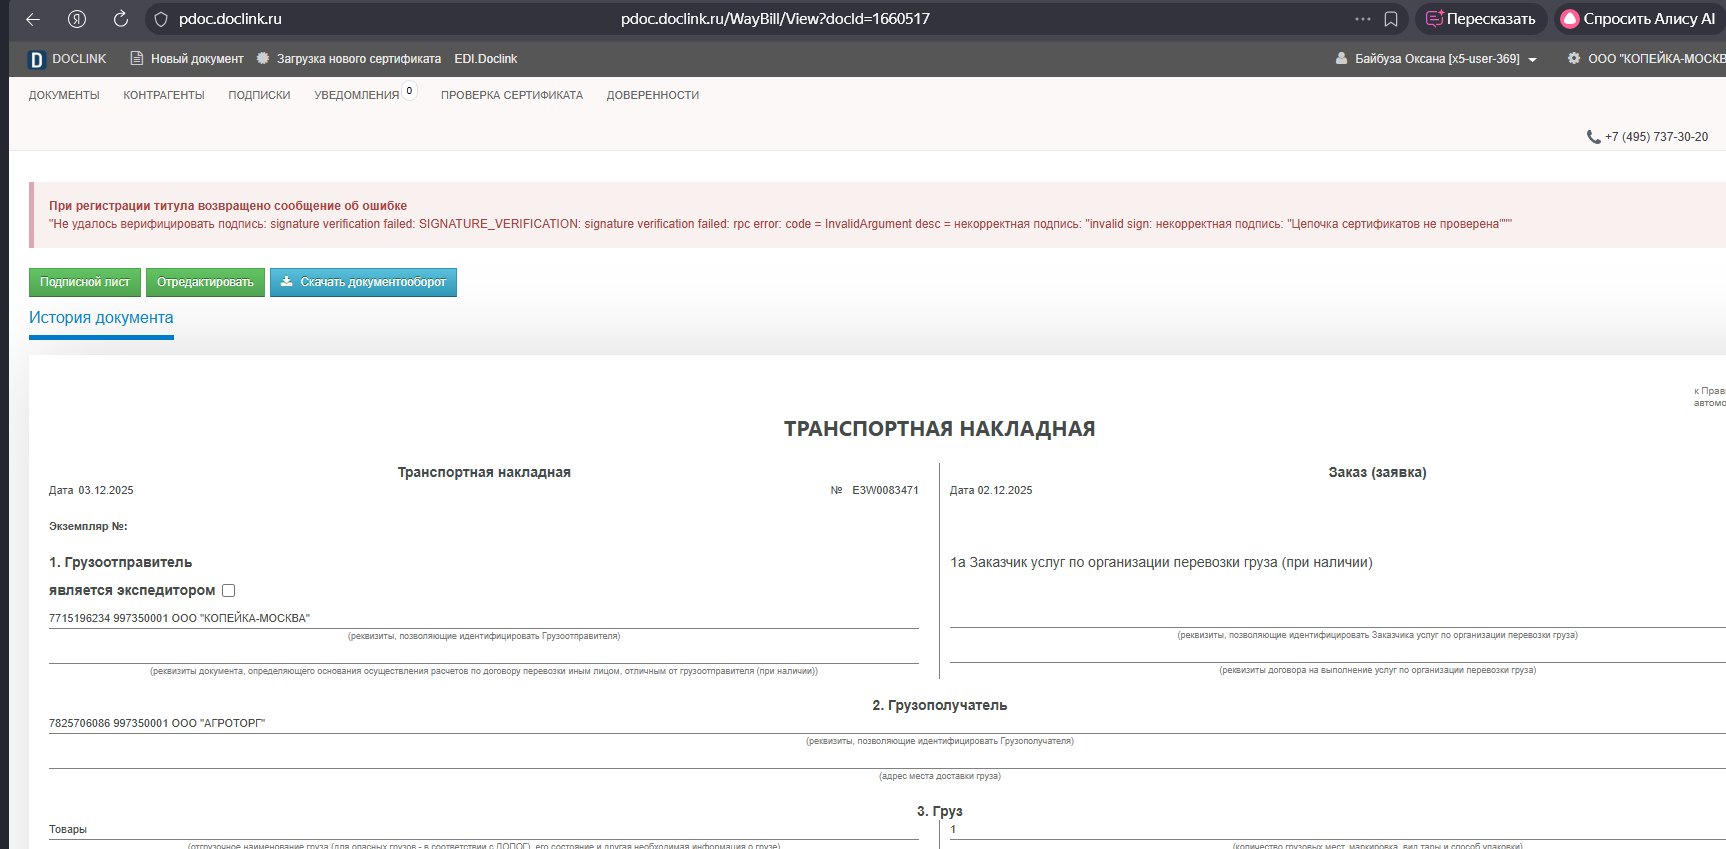1726x849 pixels.
Task: Open the ДОВЕРЕННОСТИ menu item
Action: [653, 95]
